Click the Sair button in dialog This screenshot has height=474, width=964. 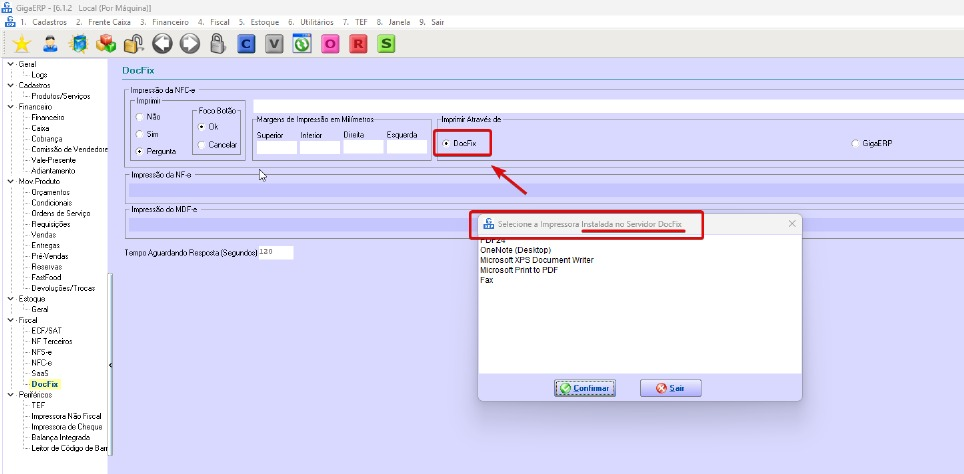(x=671, y=388)
